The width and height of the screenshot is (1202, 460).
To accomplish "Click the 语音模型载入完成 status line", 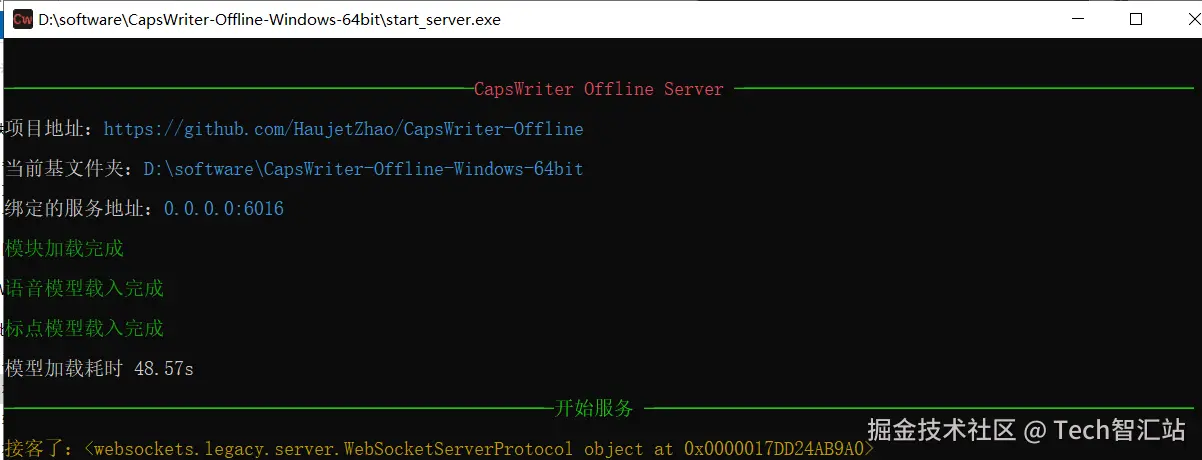I will coord(84,289).
